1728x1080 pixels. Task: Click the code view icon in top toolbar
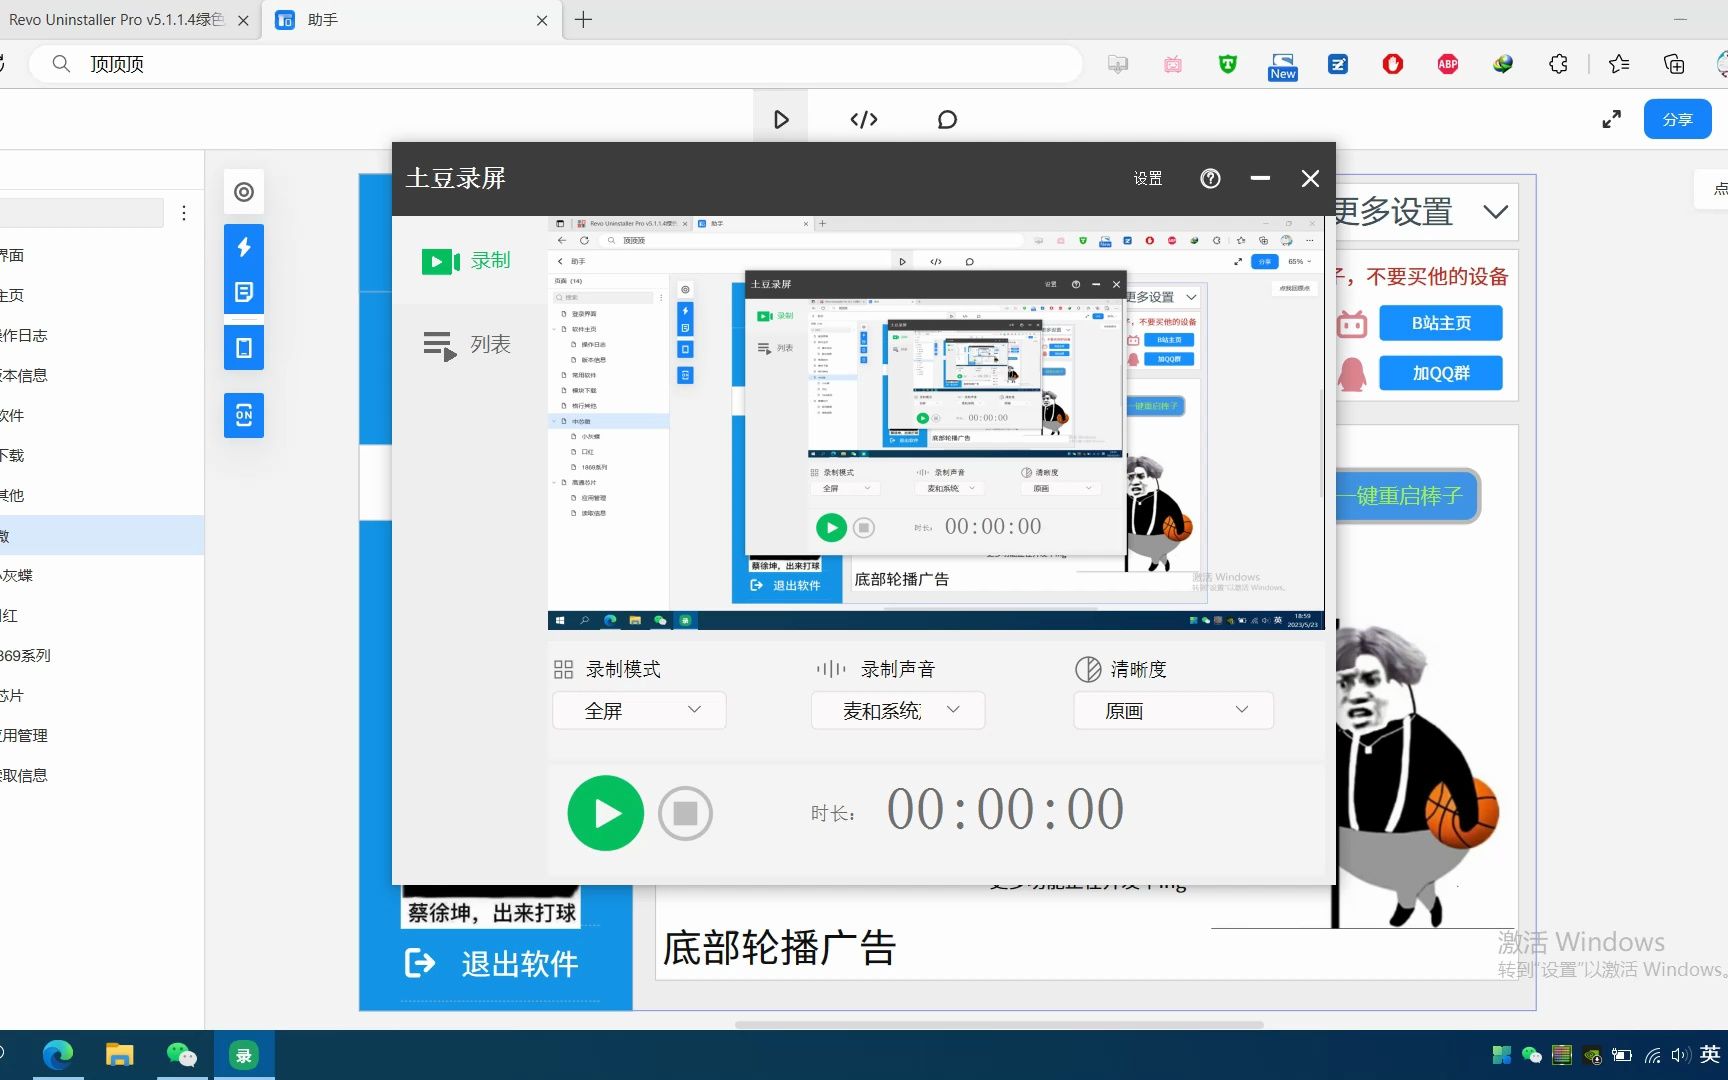coord(864,120)
